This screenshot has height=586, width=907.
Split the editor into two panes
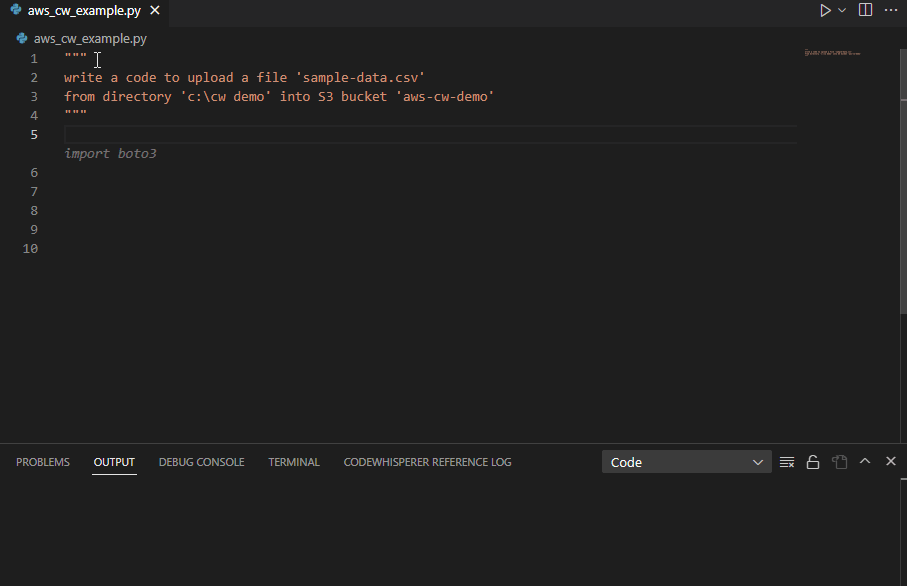pyautogui.click(x=864, y=10)
